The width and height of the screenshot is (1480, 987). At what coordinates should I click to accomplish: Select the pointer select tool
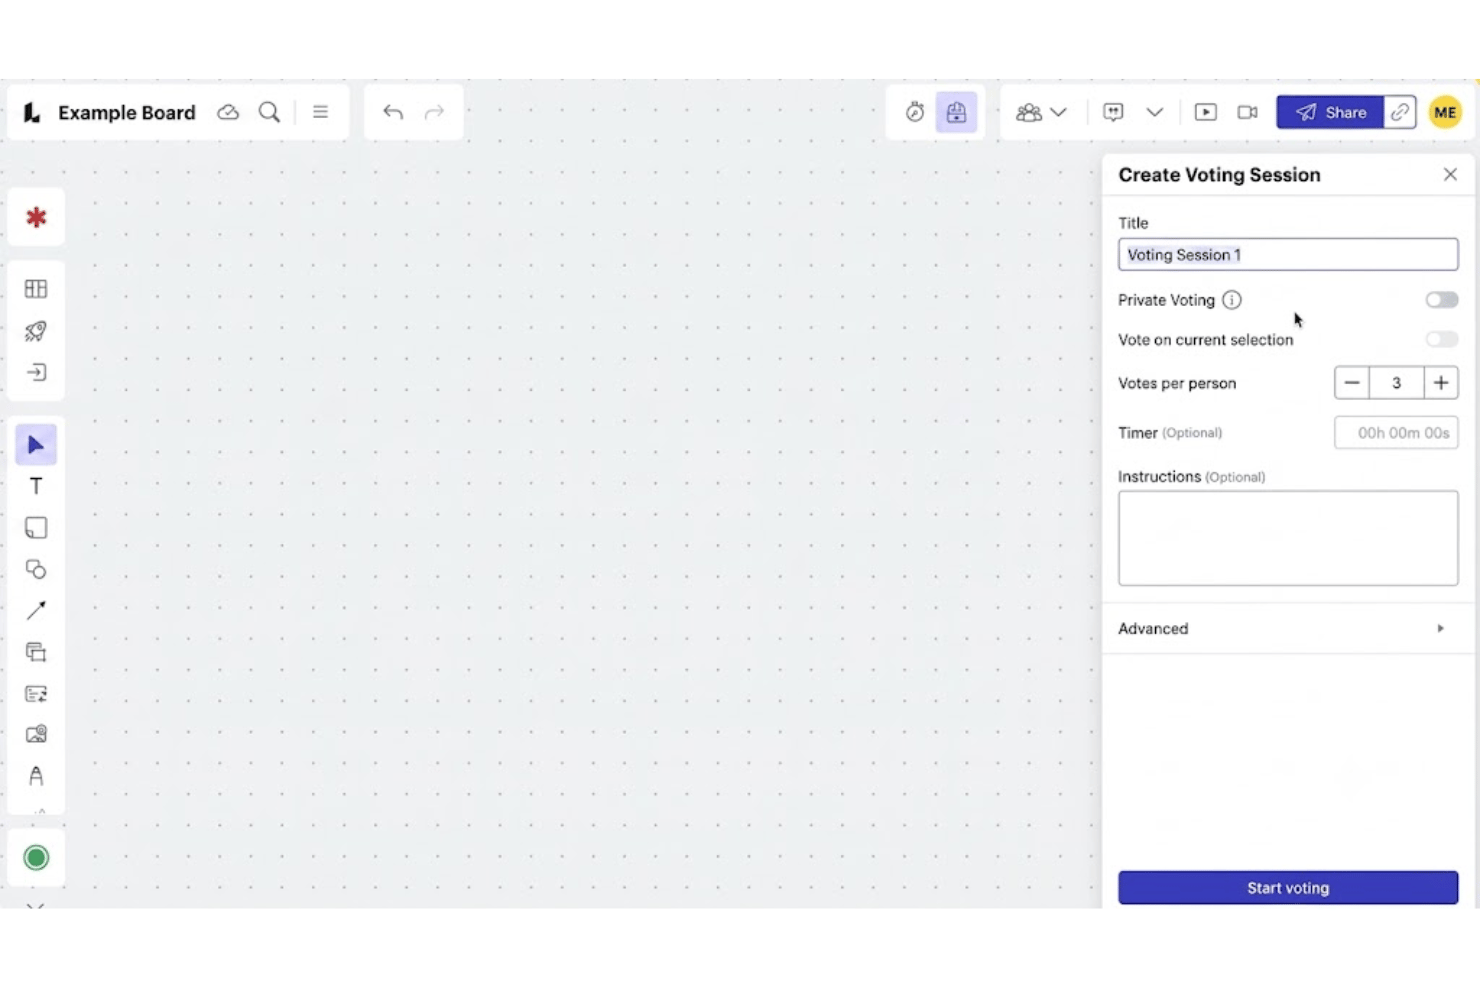36,445
